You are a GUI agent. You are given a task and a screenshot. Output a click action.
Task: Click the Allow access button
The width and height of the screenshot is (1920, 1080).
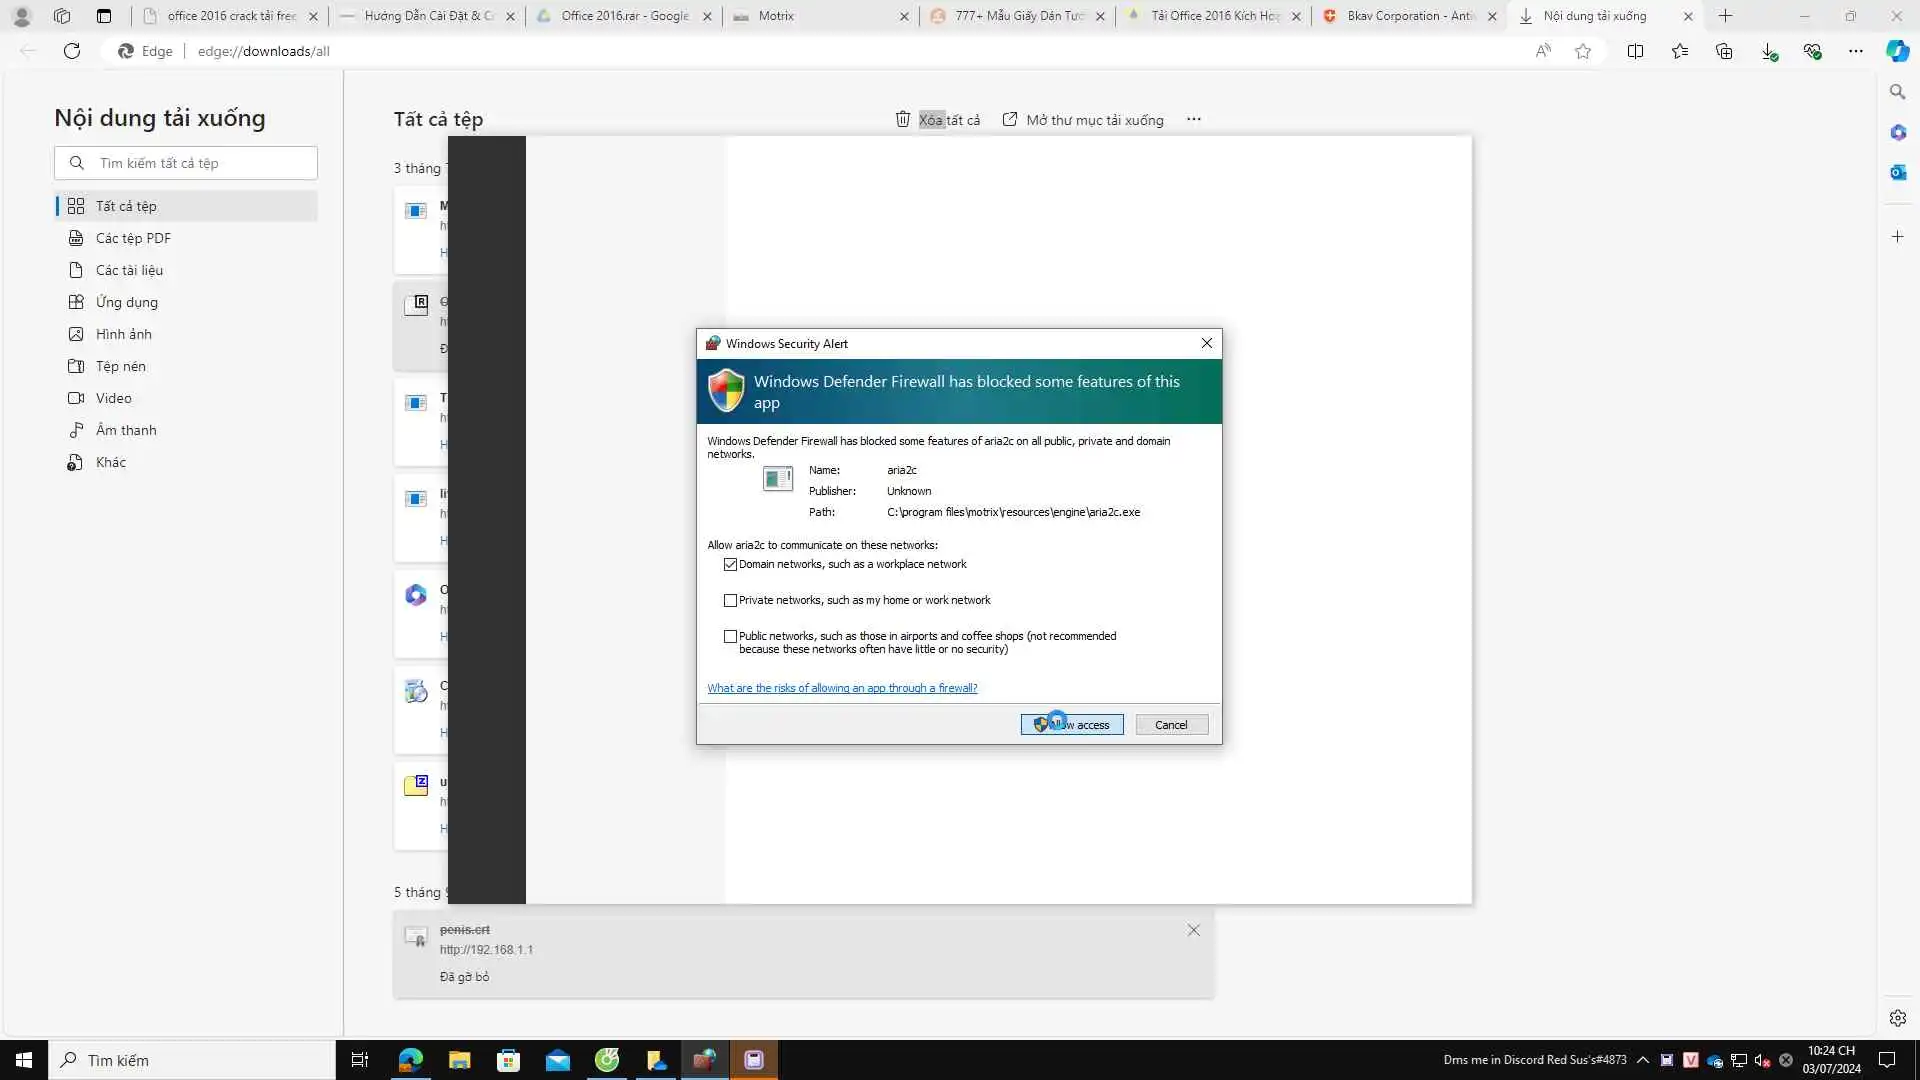tap(1071, 724)
